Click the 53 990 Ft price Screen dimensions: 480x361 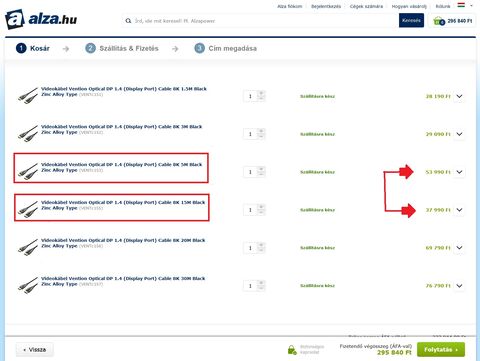point(438,172)
